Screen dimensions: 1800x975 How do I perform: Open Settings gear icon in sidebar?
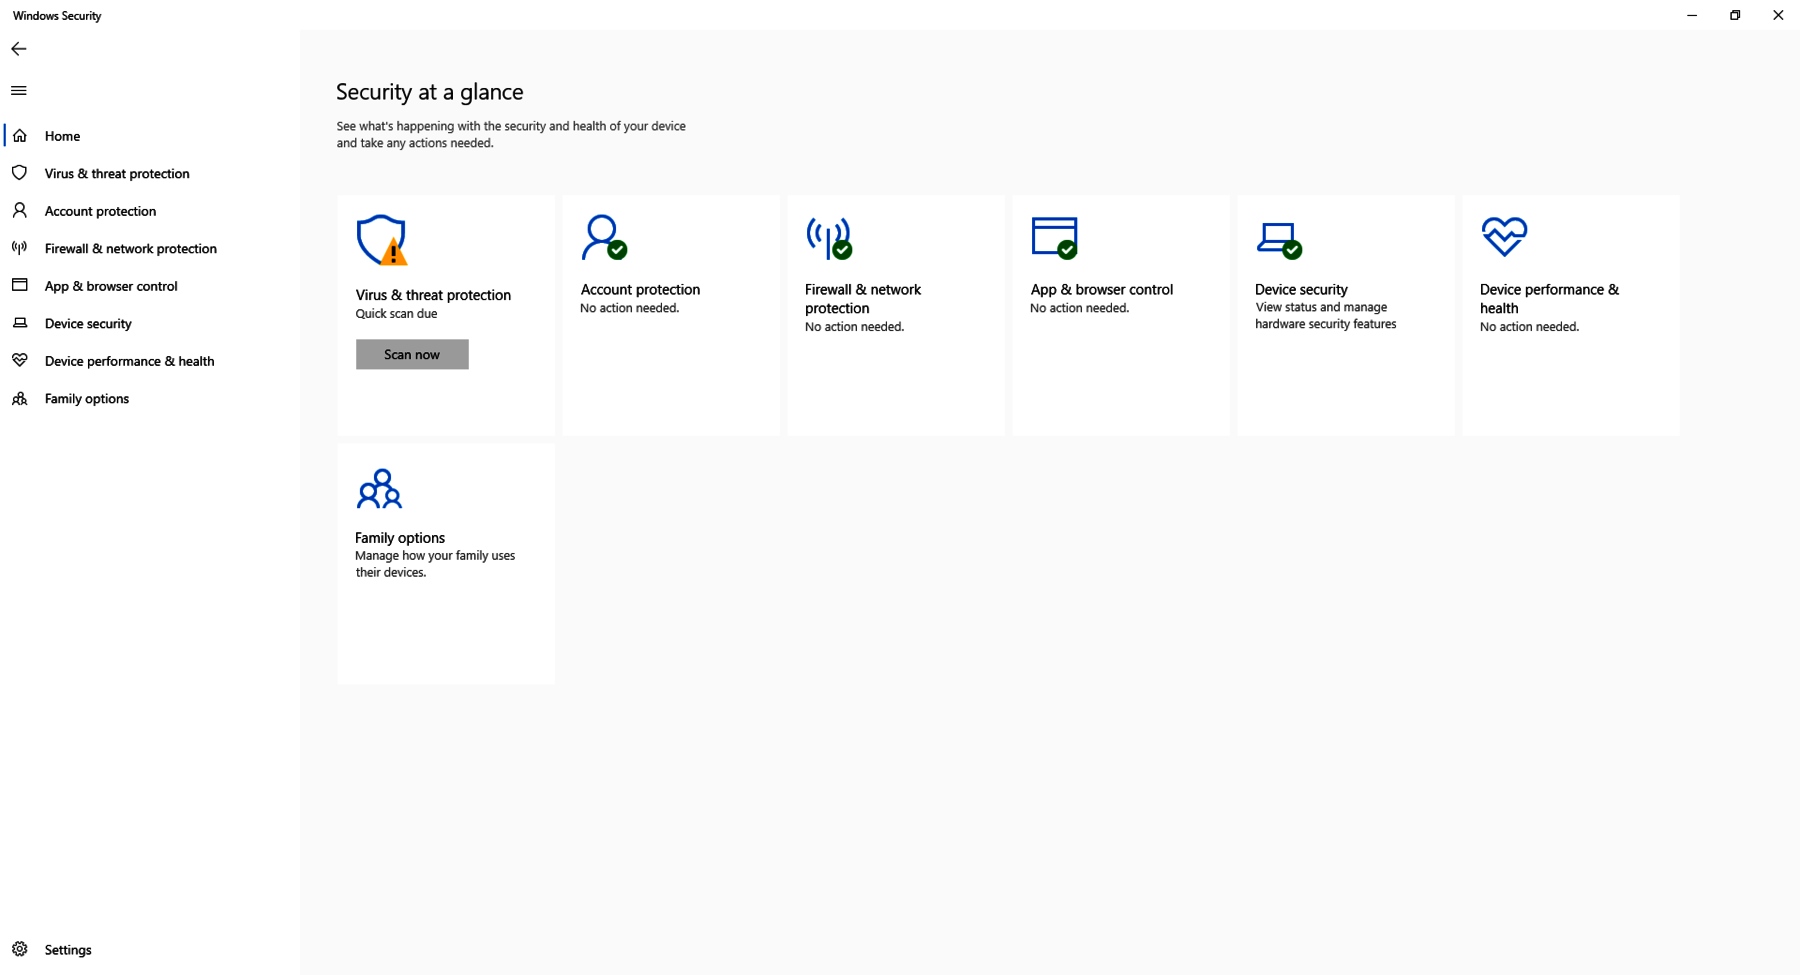[20, 949]
